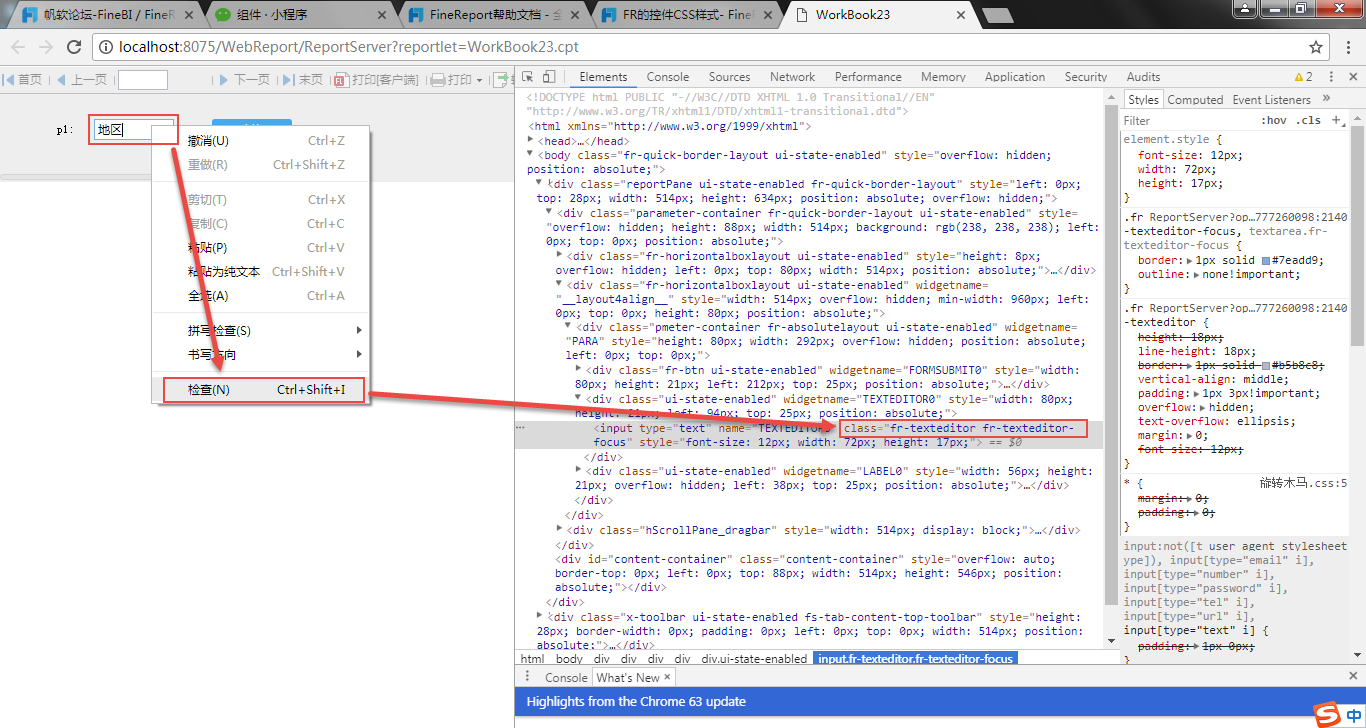Screen dimensions: 1366x728
Task: Click the yellow warnings count icon
Action: pos(1302,77)
